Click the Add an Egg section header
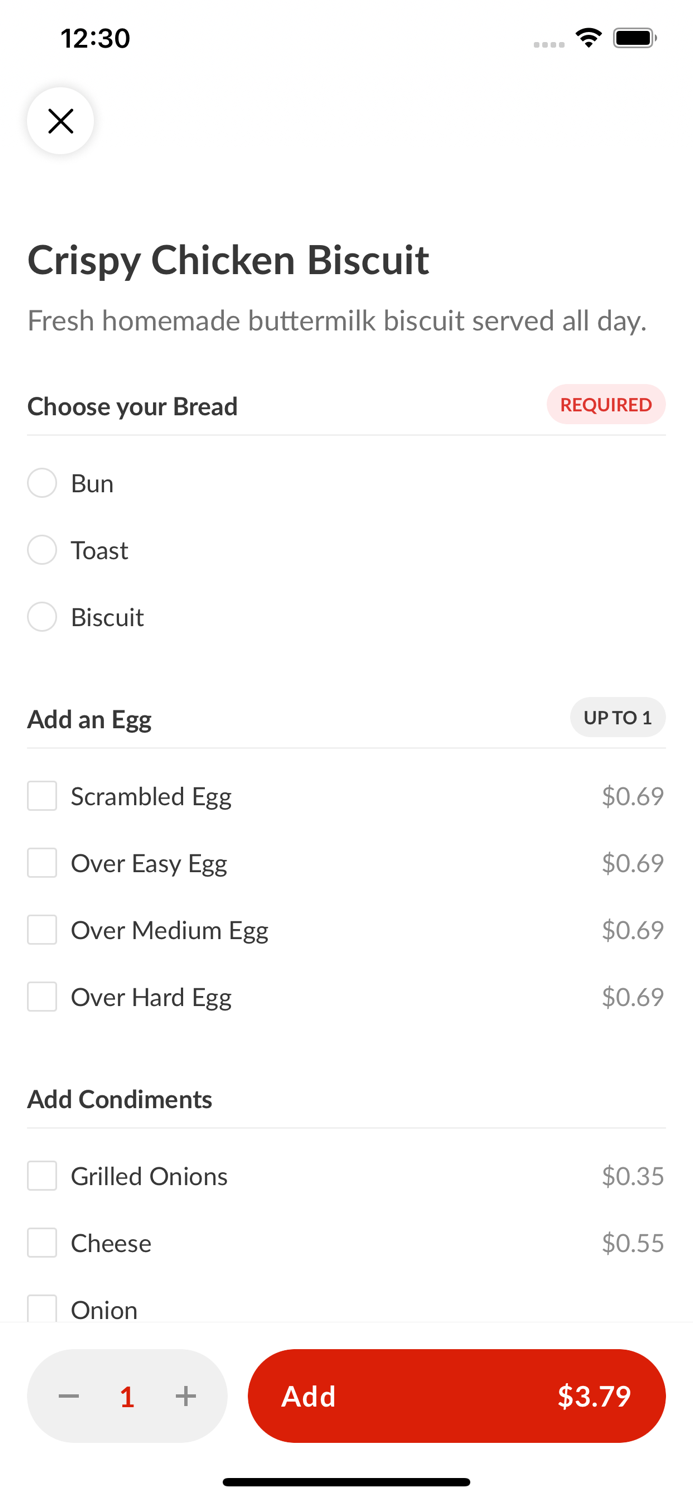The height and width of the screenshot is (1500, 693). click(x=89, y=718)
